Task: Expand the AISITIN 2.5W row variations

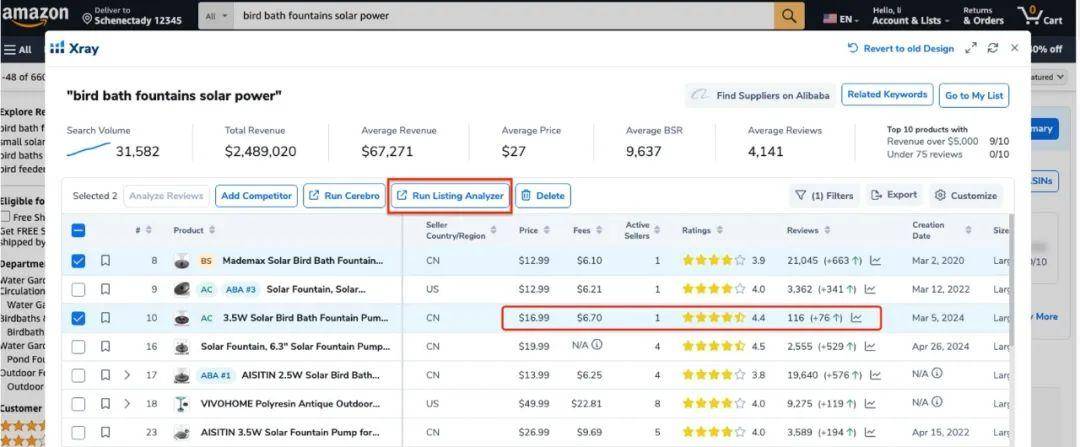Action: pos(127,375)
